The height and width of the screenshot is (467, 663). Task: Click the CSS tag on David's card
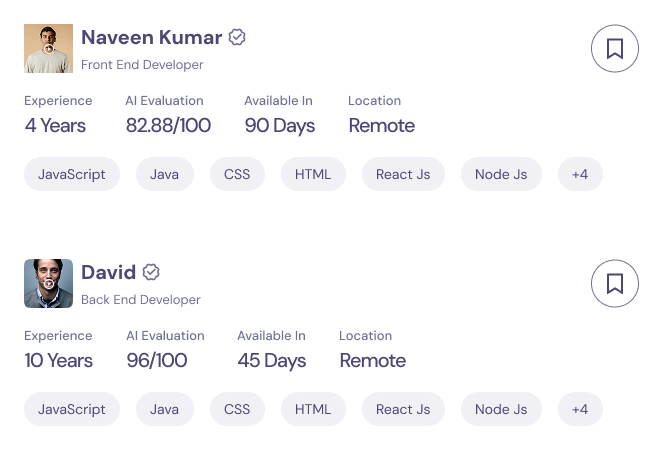pos(237,409)
